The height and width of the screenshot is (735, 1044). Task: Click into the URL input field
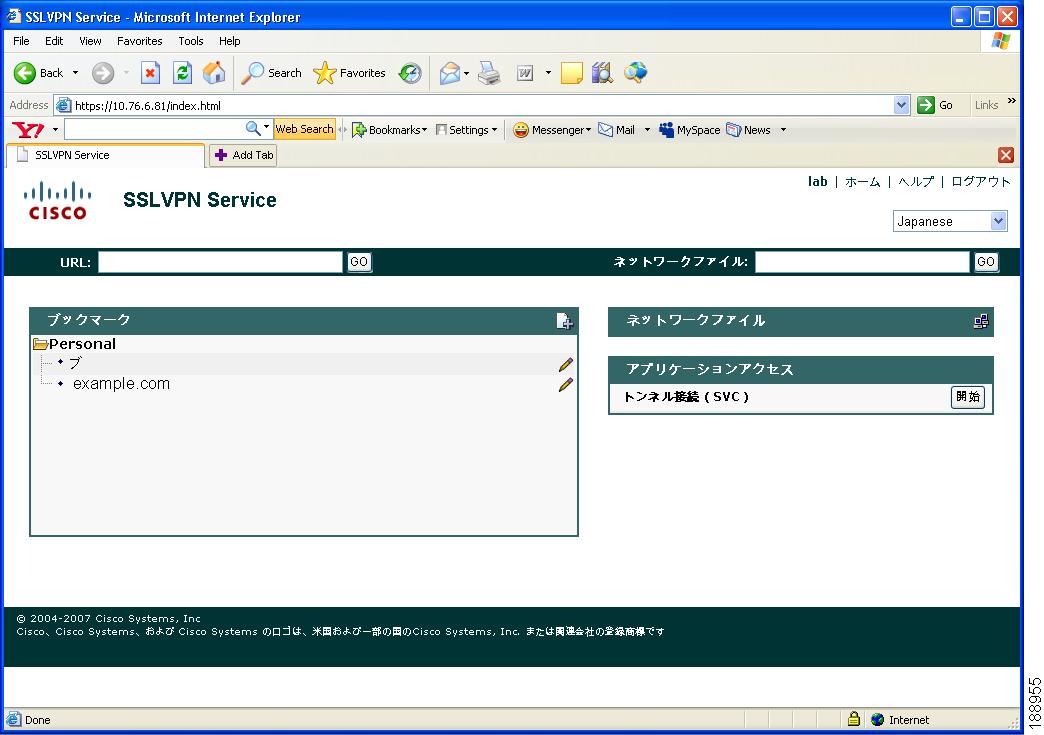click(x=220, y=262)
